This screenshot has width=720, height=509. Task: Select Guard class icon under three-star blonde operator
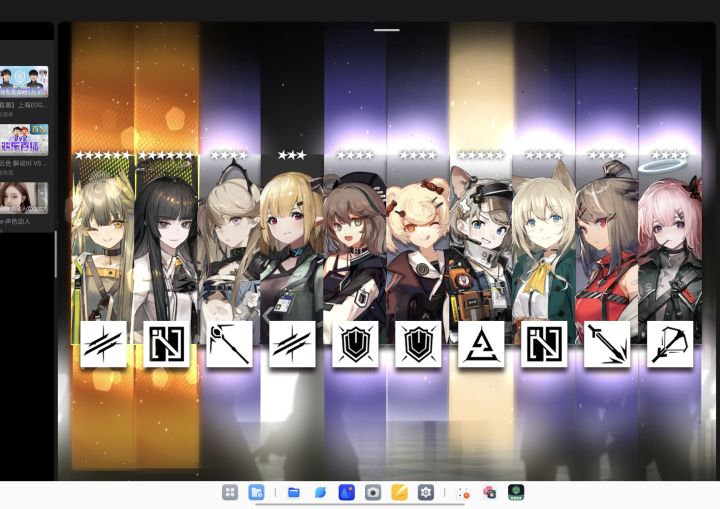pos(292,344)
